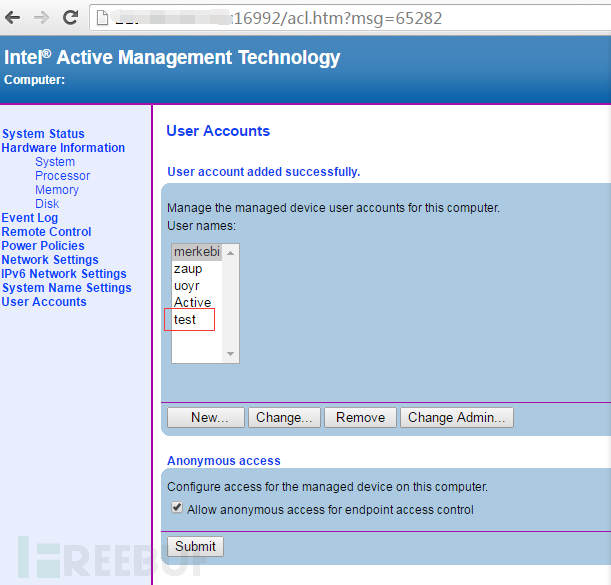The width and height of the screenshot is (611, 585).
Task: Open the Disk information link
Action: pyautogui.click(x=47, y=204)
